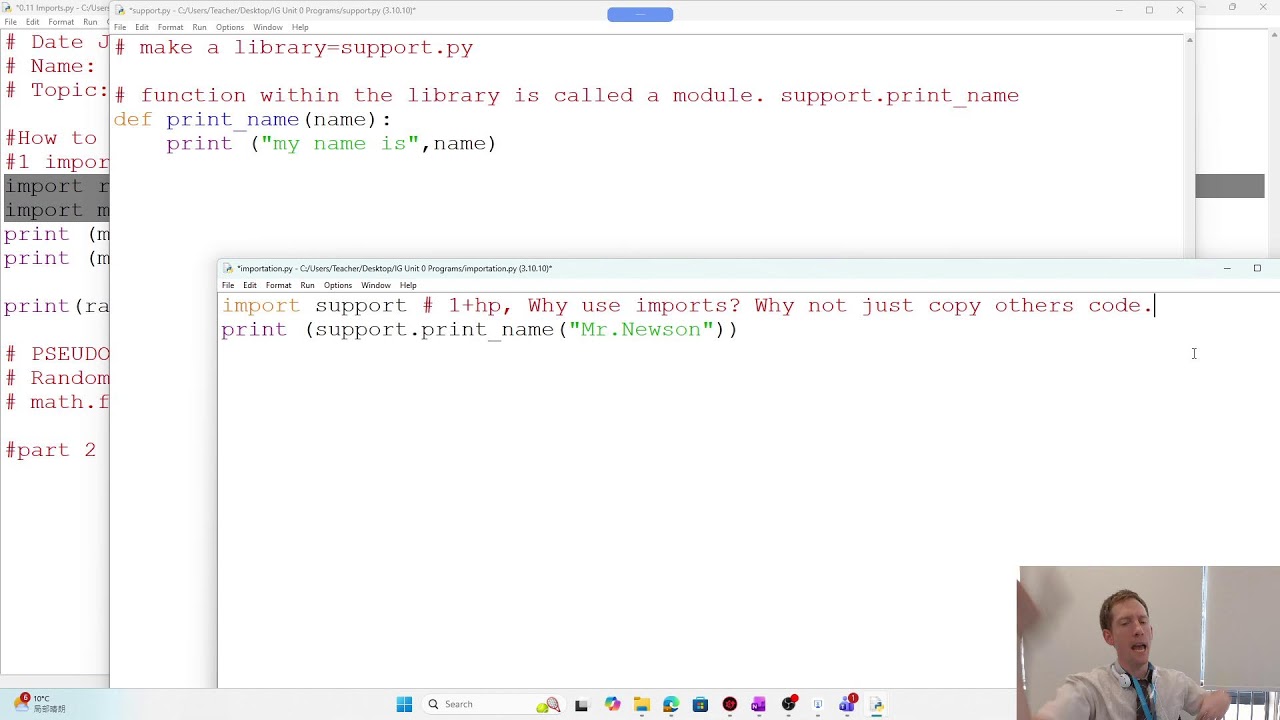
Task: Click scrollbar up arrow in support.py
Action: click(1189, 40)
